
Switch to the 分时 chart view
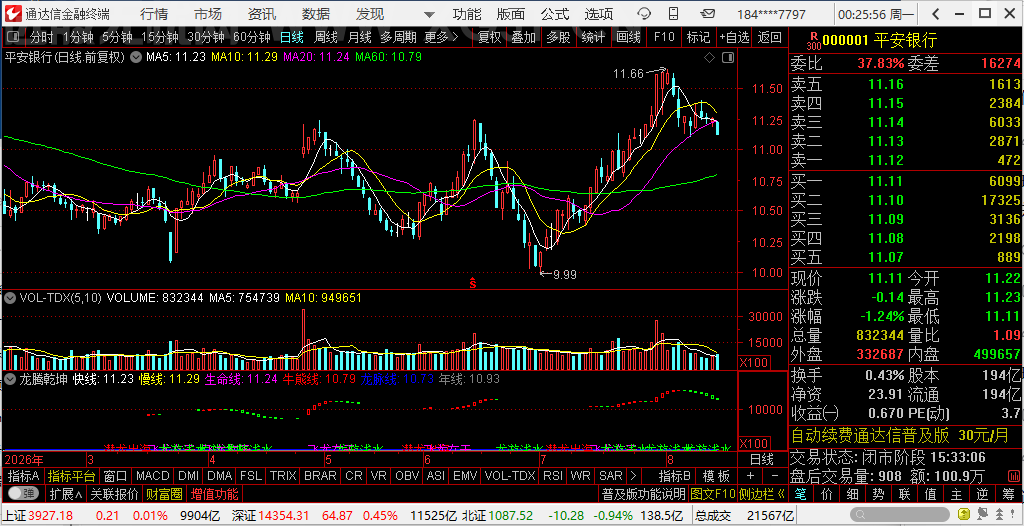click(42, 38)
